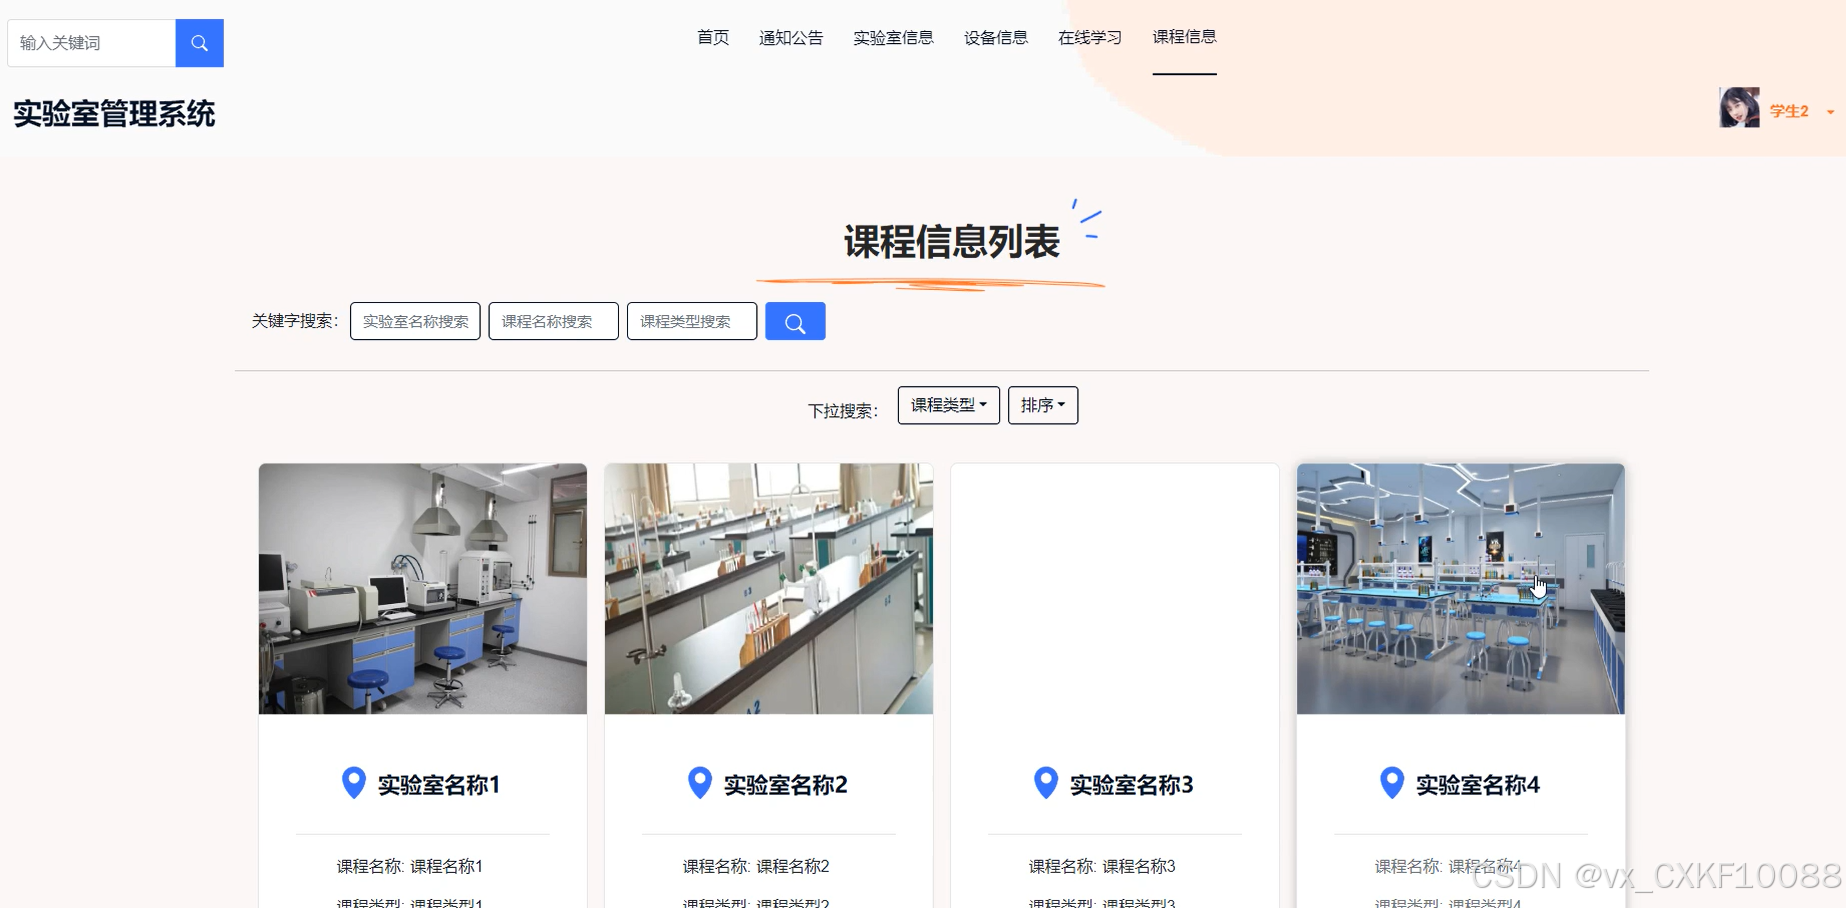
Task: Click the 实验室名称3 card title
Action: point(1132,785)
